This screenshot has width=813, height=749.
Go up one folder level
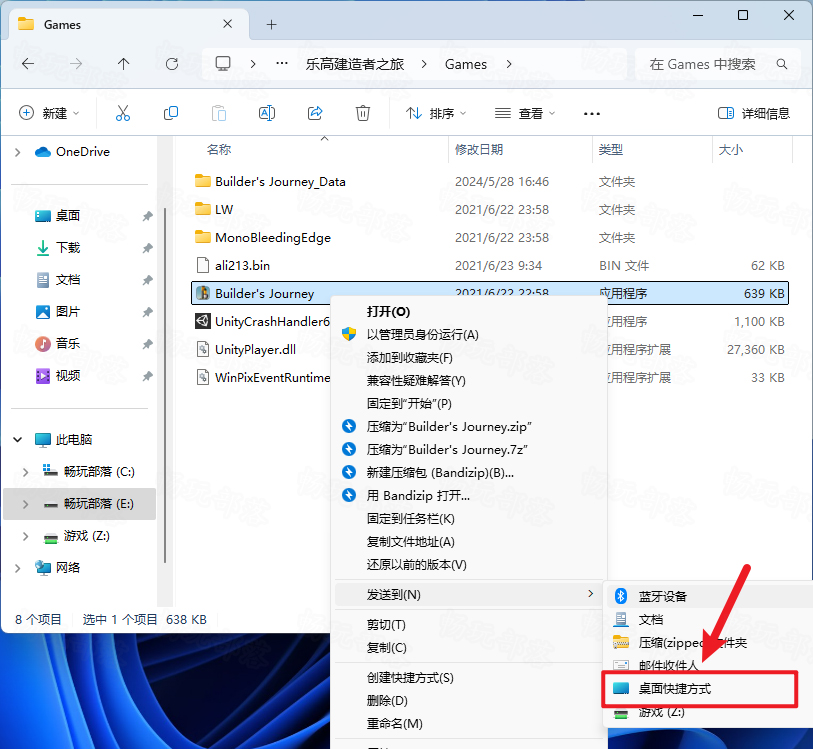point(123,64)
